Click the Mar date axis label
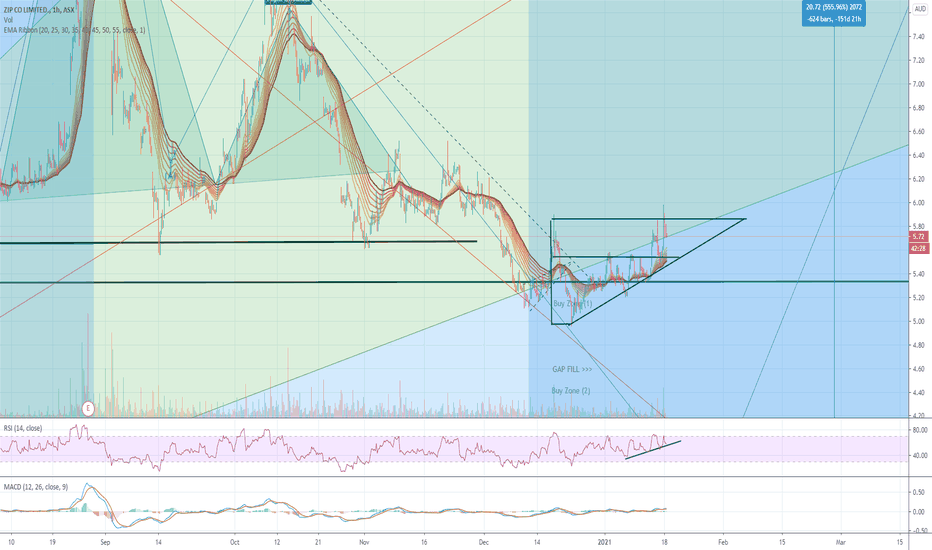932x550 pixels. tap(840, 542)
